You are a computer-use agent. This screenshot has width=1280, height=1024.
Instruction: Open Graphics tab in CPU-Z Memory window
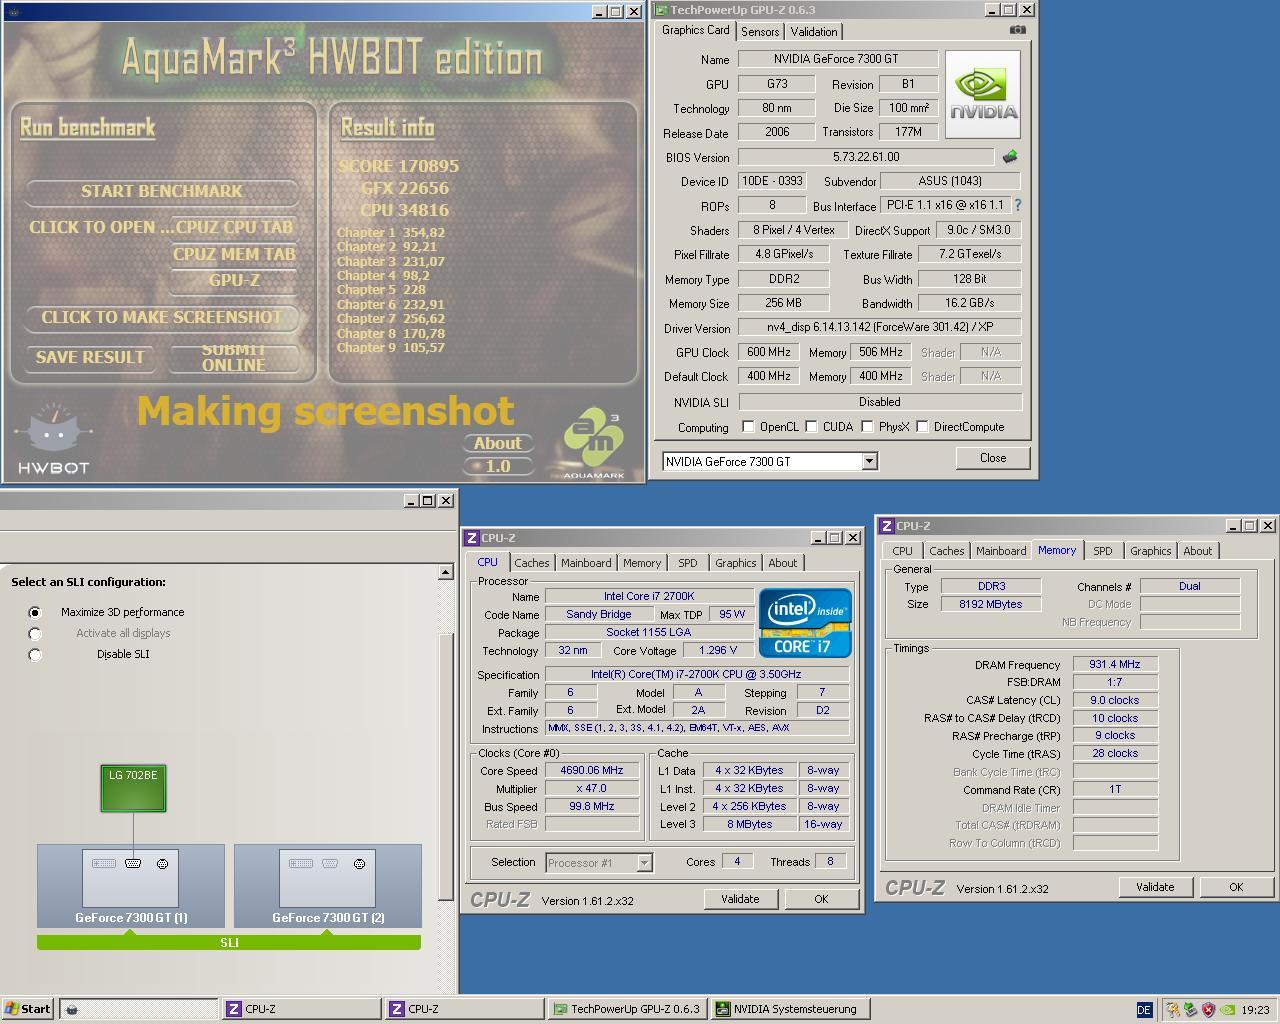point(1151,551)
